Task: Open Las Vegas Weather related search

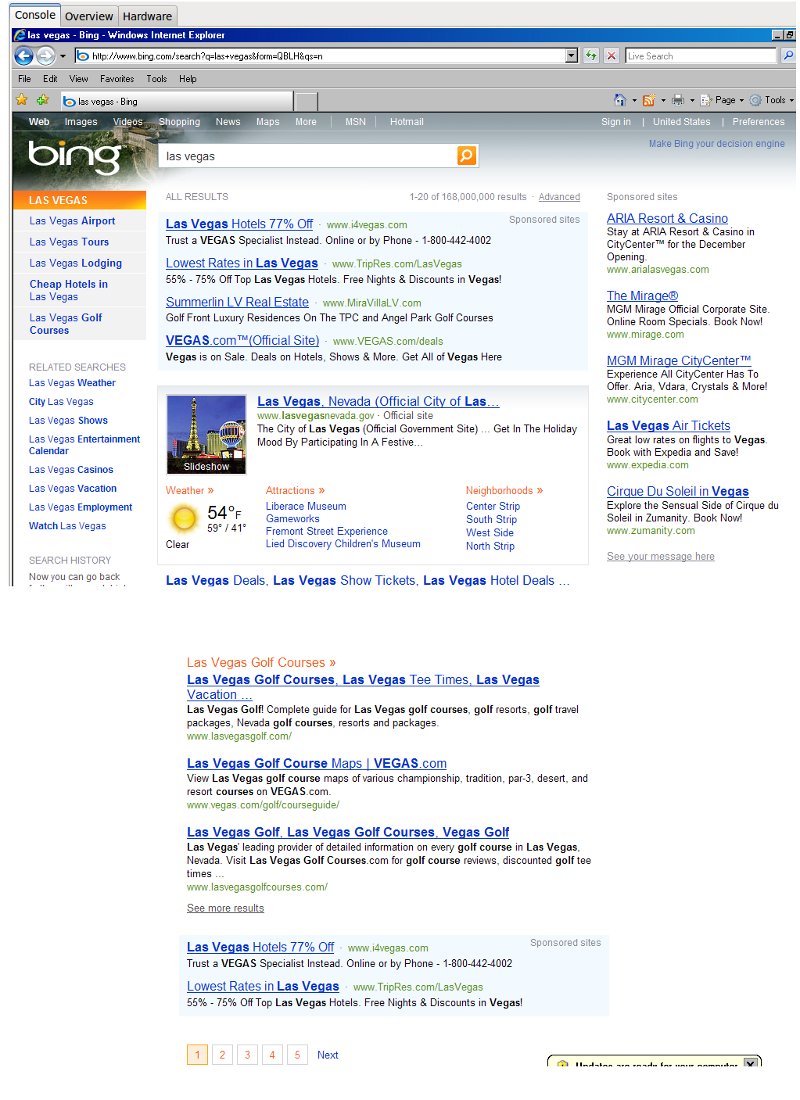Action: [x=72, y=383]
